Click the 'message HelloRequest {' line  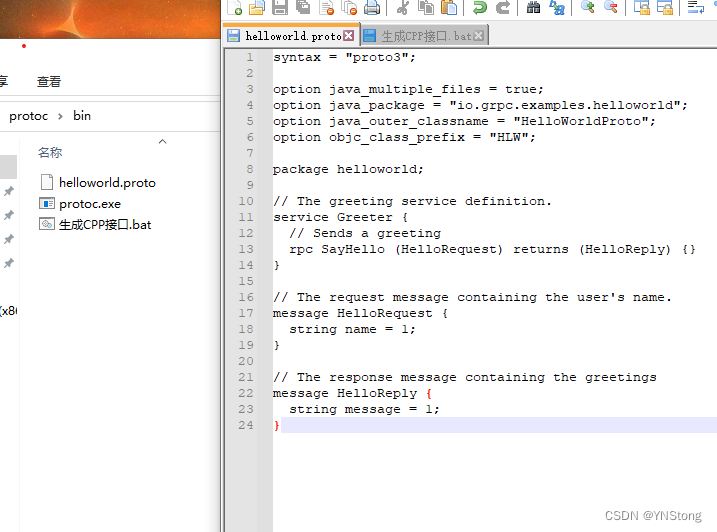tap(360, 313)
